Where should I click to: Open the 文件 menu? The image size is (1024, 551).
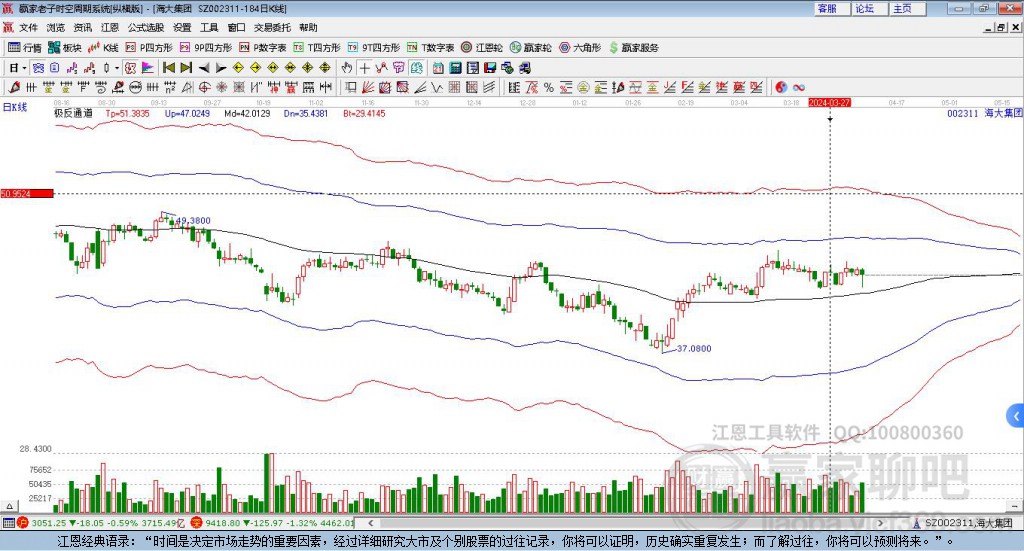[x=28, y=27]
